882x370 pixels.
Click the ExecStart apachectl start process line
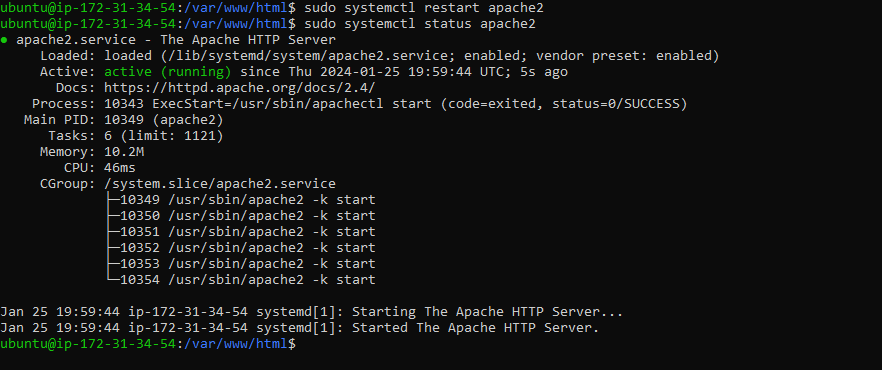pos(395,104)
